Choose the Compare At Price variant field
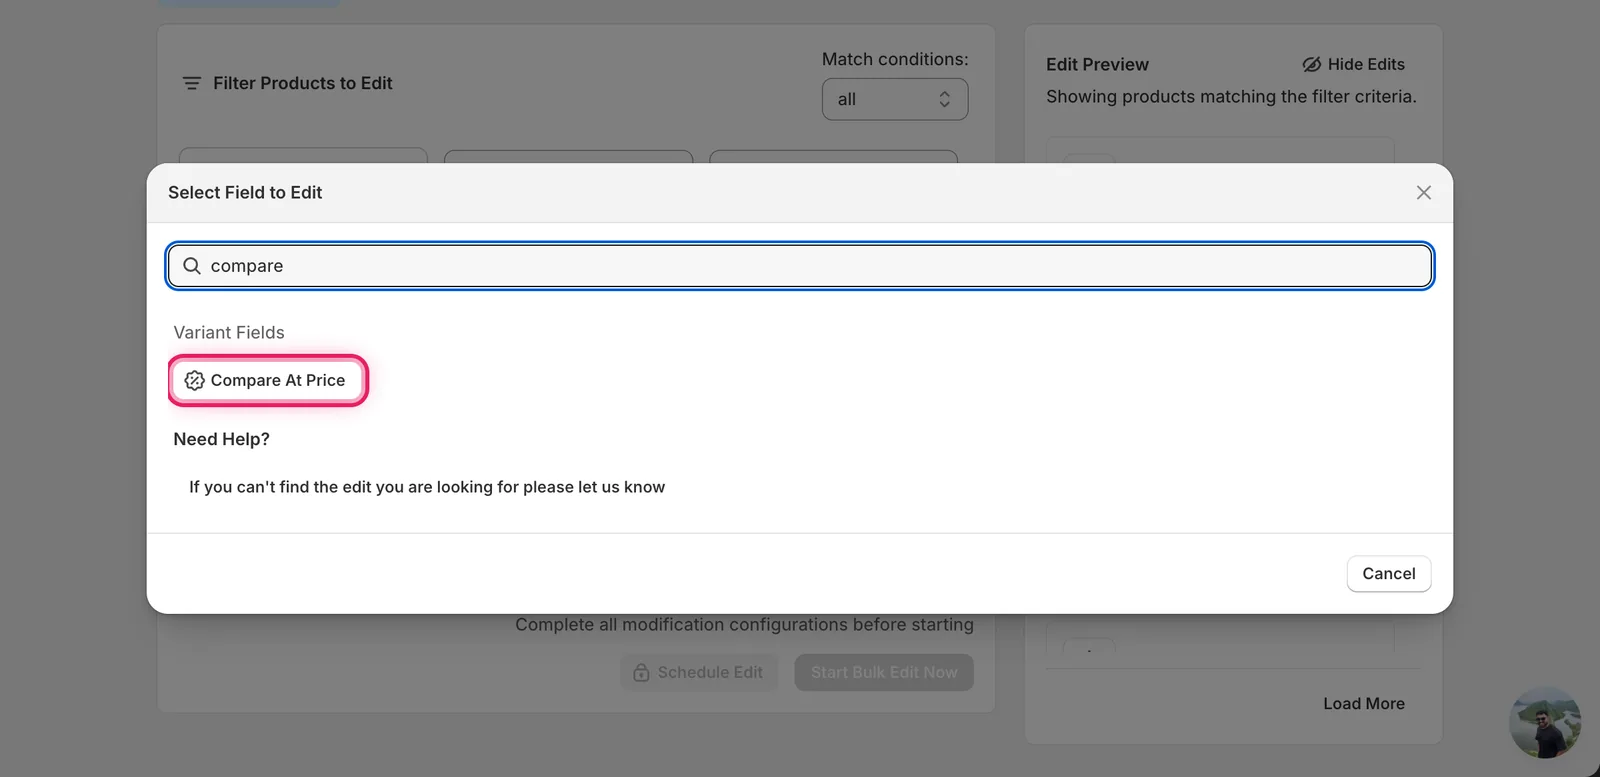This screenshot has width=1600, height=777. 267,381
